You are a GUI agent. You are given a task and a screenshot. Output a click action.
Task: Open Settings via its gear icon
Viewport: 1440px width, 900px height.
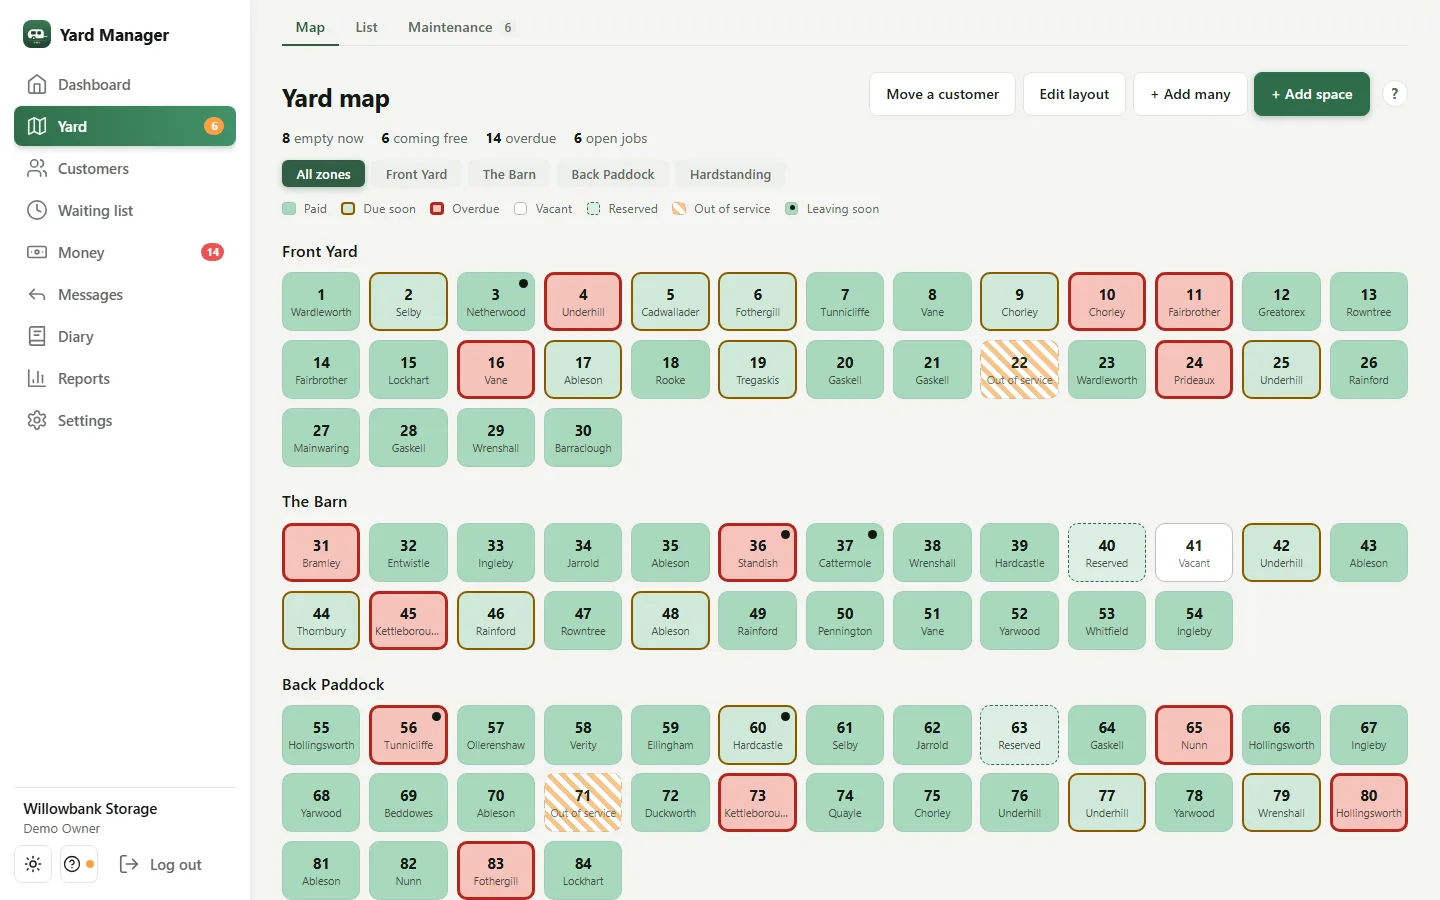click(37, 420)
